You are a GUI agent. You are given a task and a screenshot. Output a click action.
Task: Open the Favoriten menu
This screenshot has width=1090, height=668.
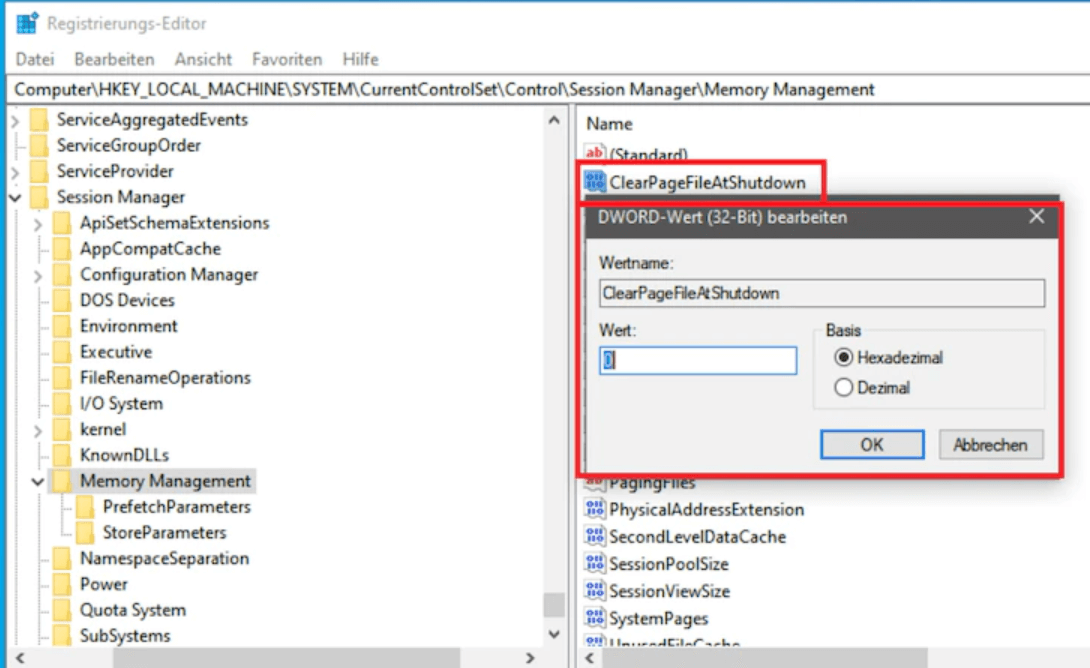tap(287, 59)
